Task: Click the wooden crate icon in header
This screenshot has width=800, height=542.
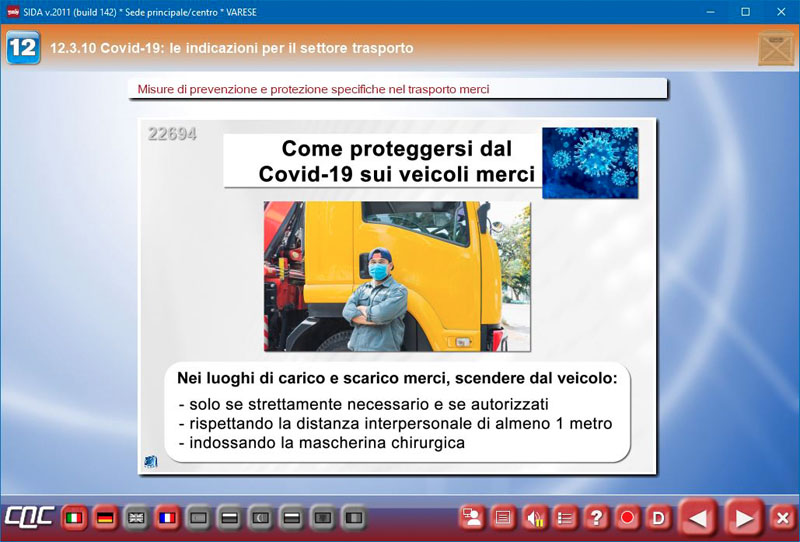Action: (x=775, y=48)
